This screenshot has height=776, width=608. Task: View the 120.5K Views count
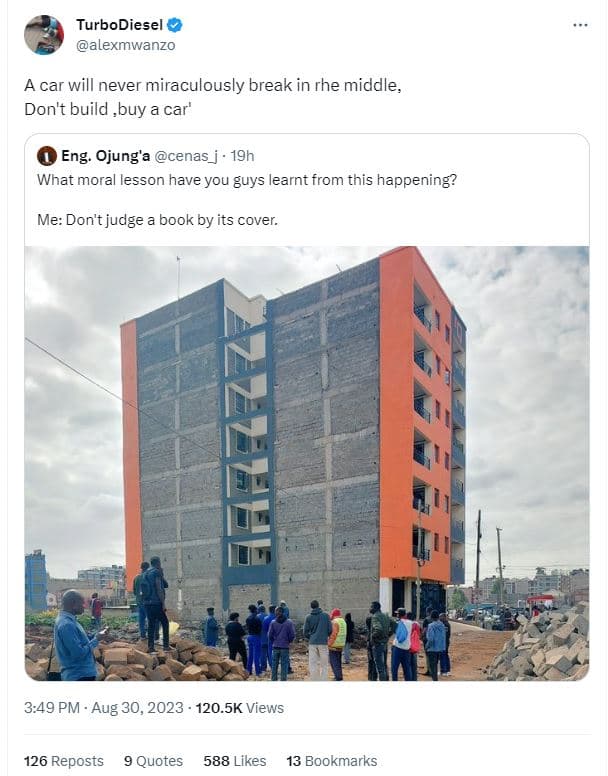click(x=240, y=708)
